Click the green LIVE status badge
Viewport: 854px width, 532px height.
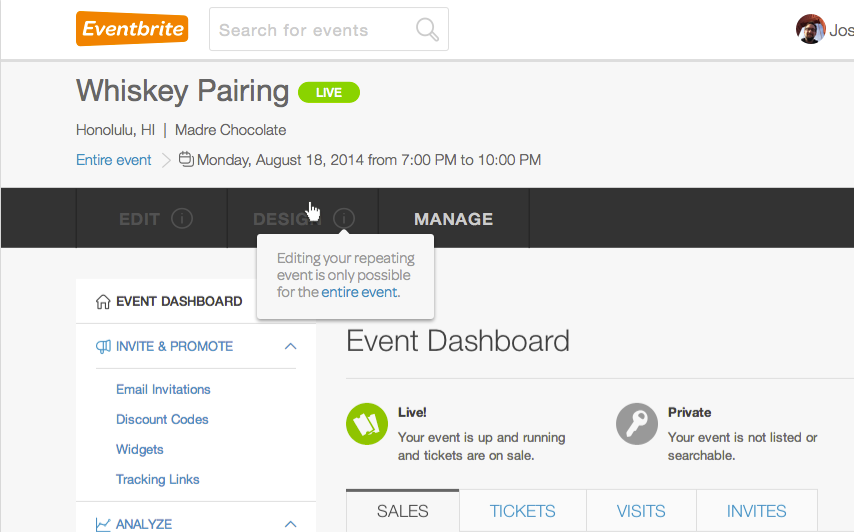(329, 93)
